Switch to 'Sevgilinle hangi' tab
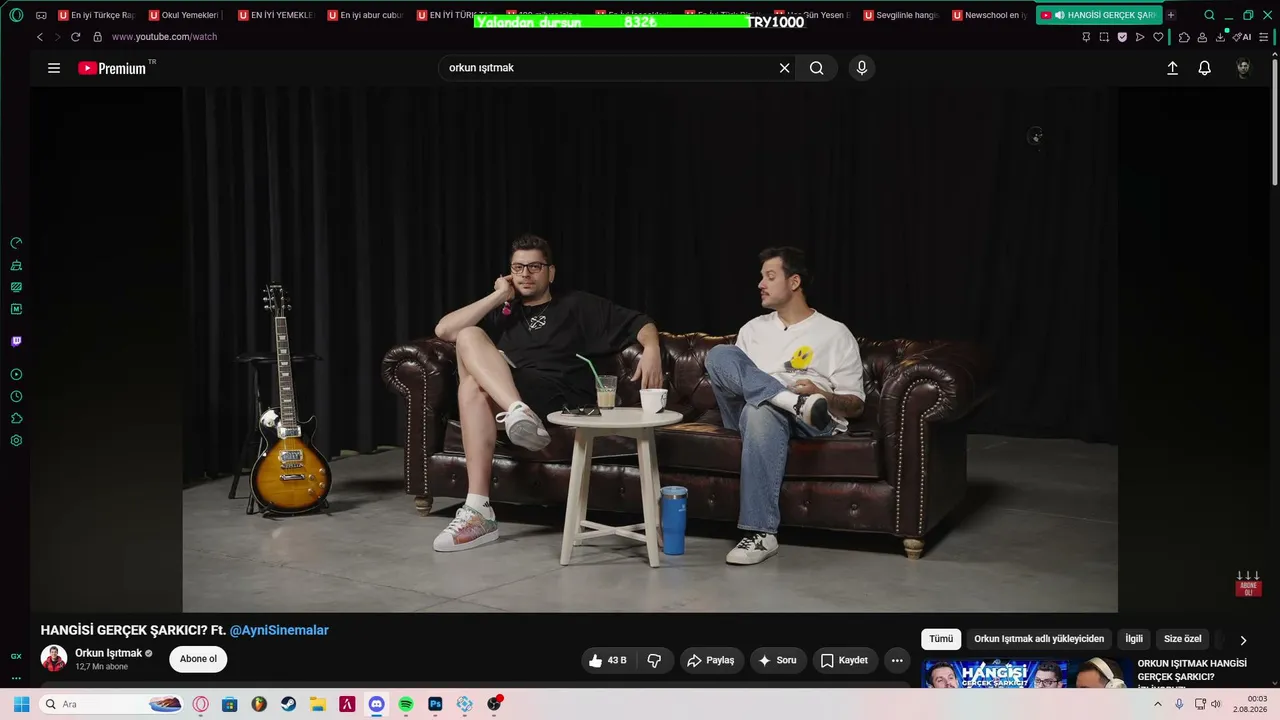 point(902,15)
